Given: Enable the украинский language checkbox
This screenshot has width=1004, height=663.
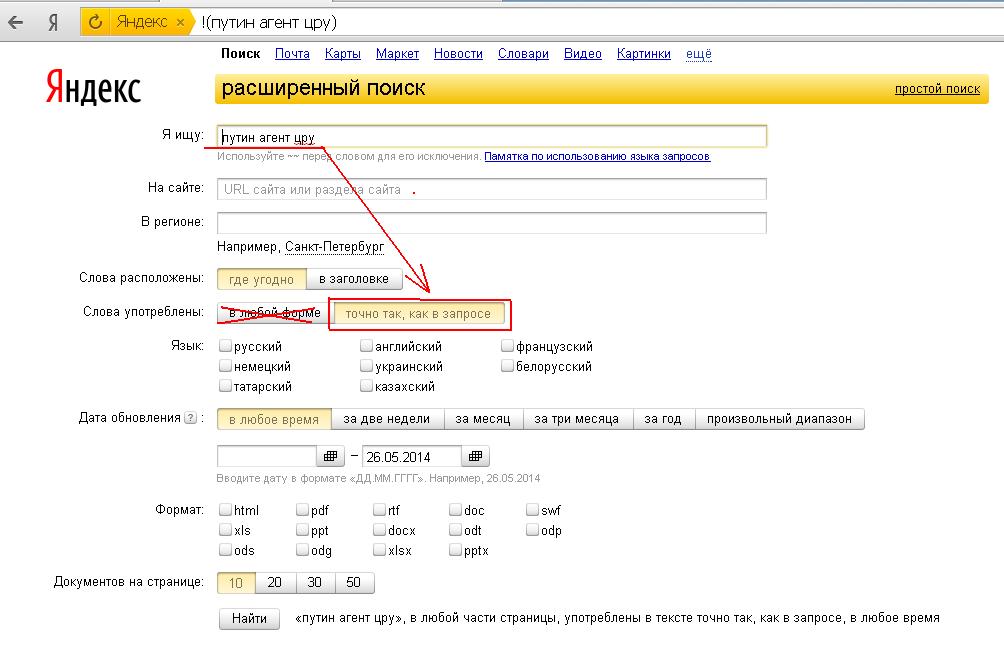Looking at the screenshot, I should (366, 366).
